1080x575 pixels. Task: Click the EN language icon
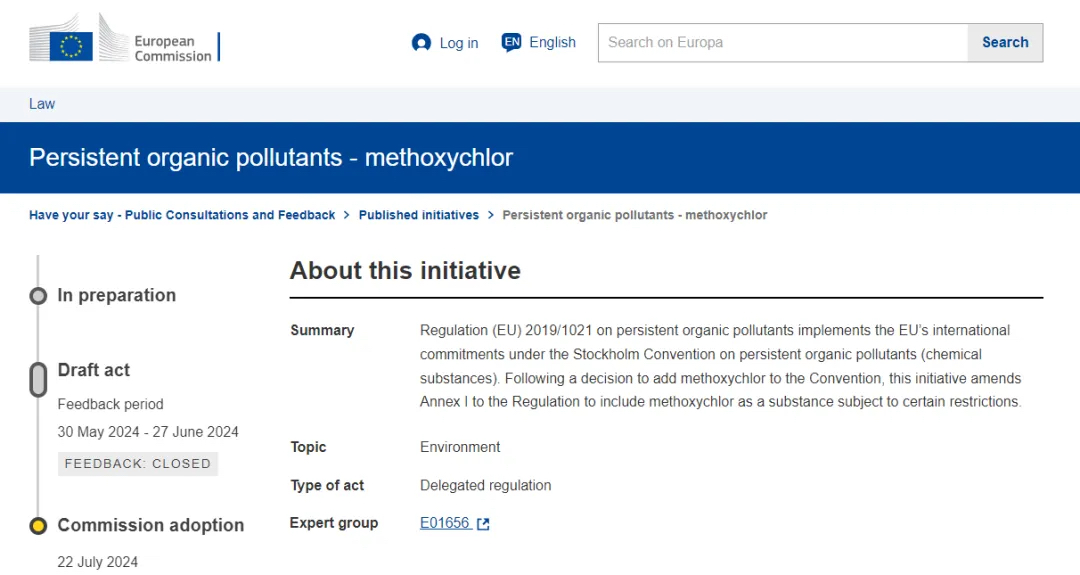point(512,42)
